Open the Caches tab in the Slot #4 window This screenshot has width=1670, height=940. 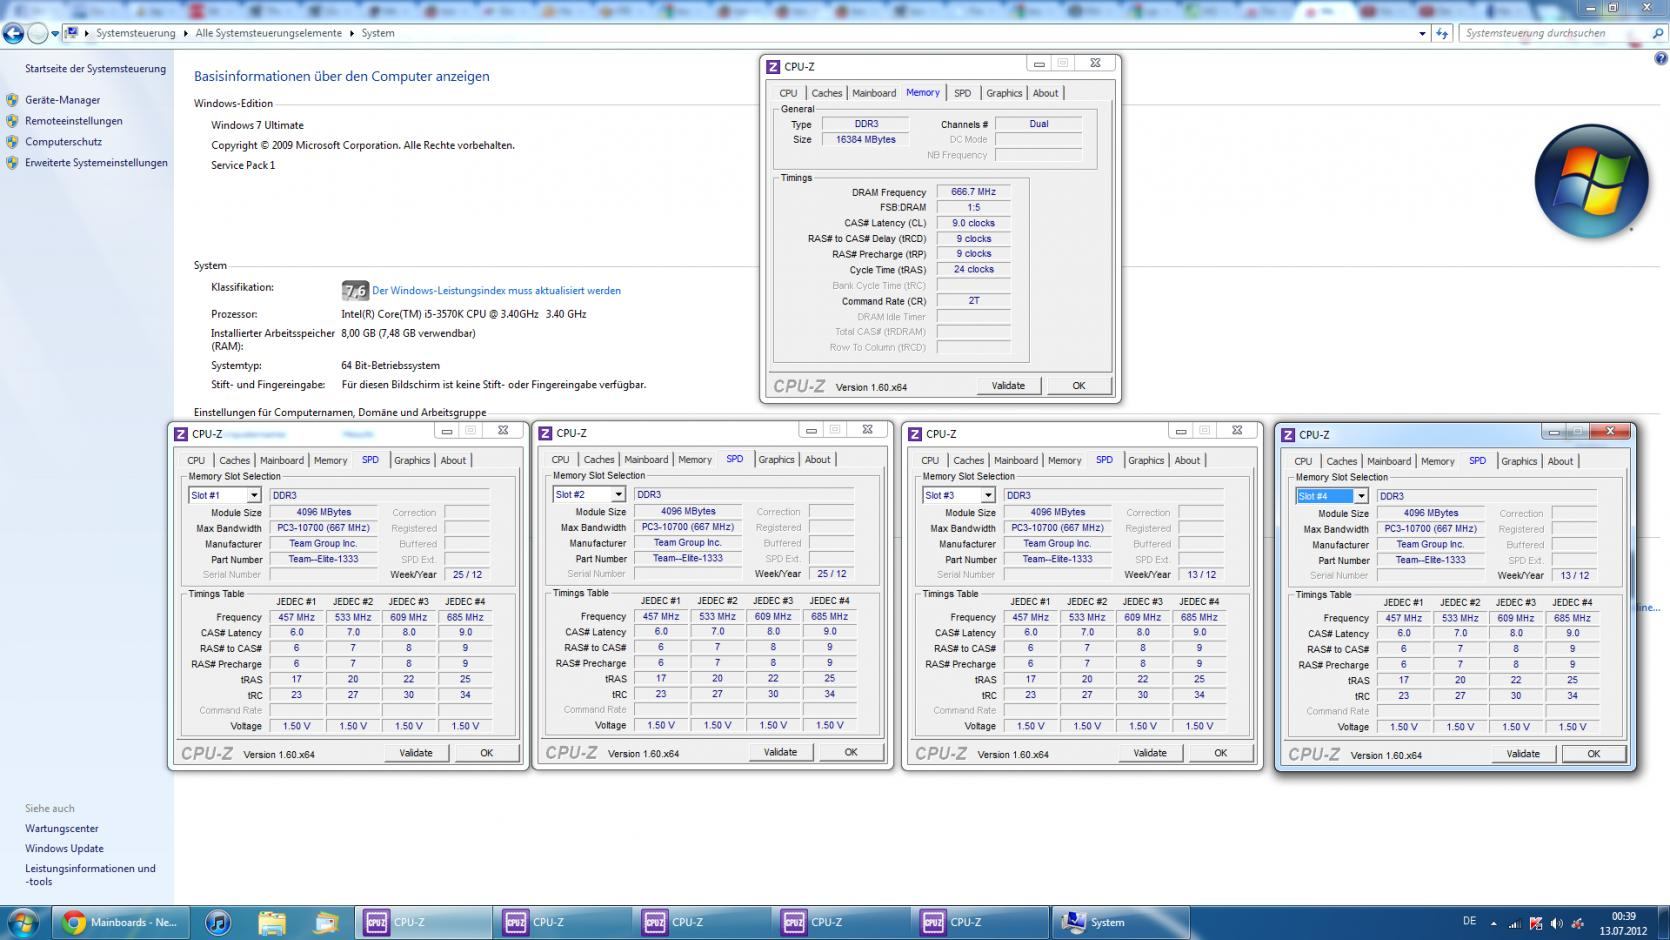click(x=1341, y=461)
